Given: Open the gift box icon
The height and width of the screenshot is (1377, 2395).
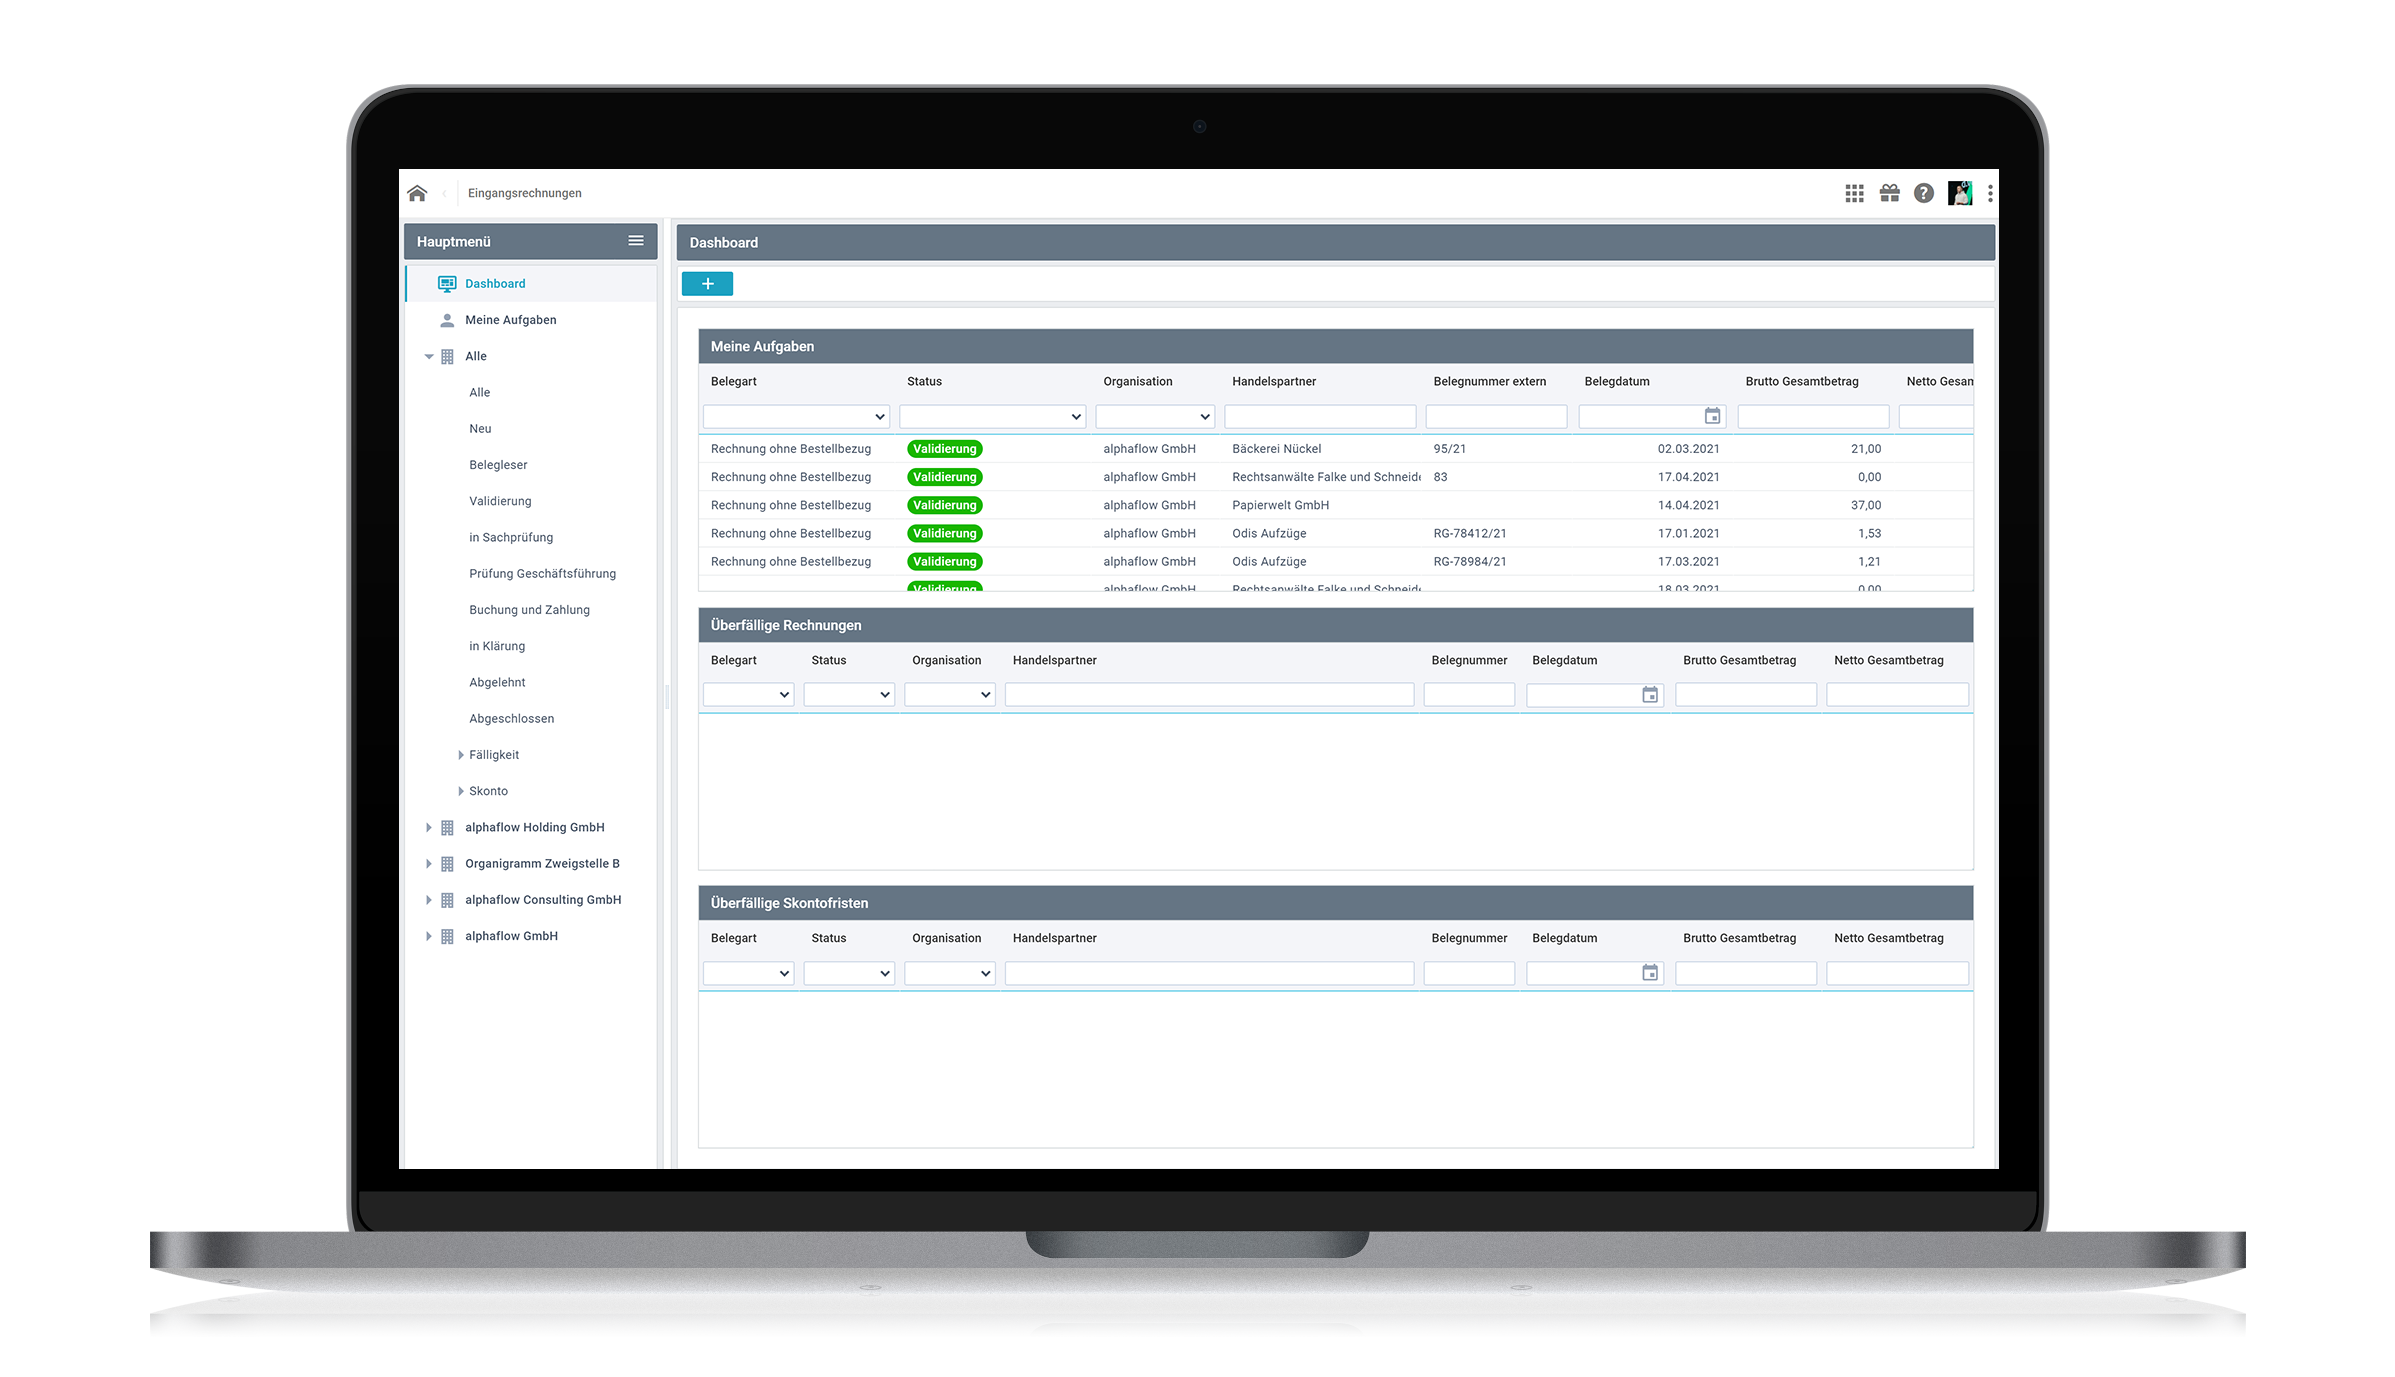Looking at the screenshot, I should (x=1889, y=193).
